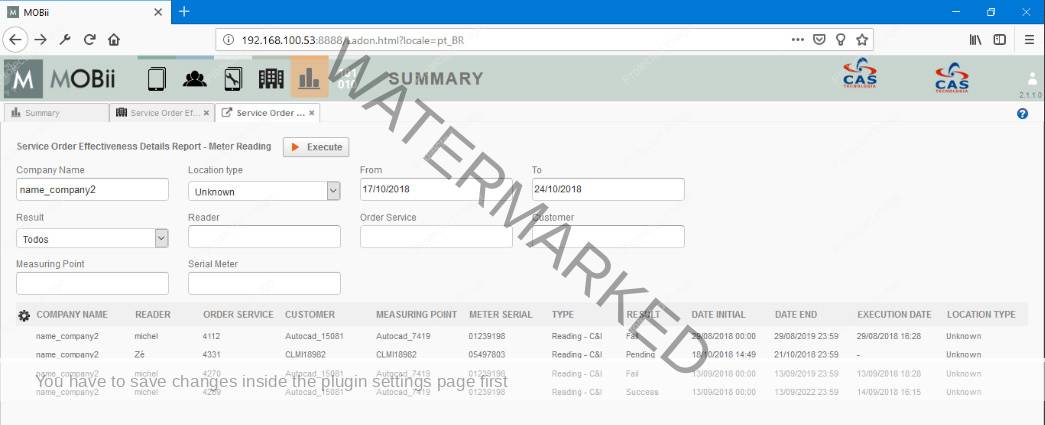Focus the Company Name input field
The image size is (1045, 425).
[x=92, y=190]
